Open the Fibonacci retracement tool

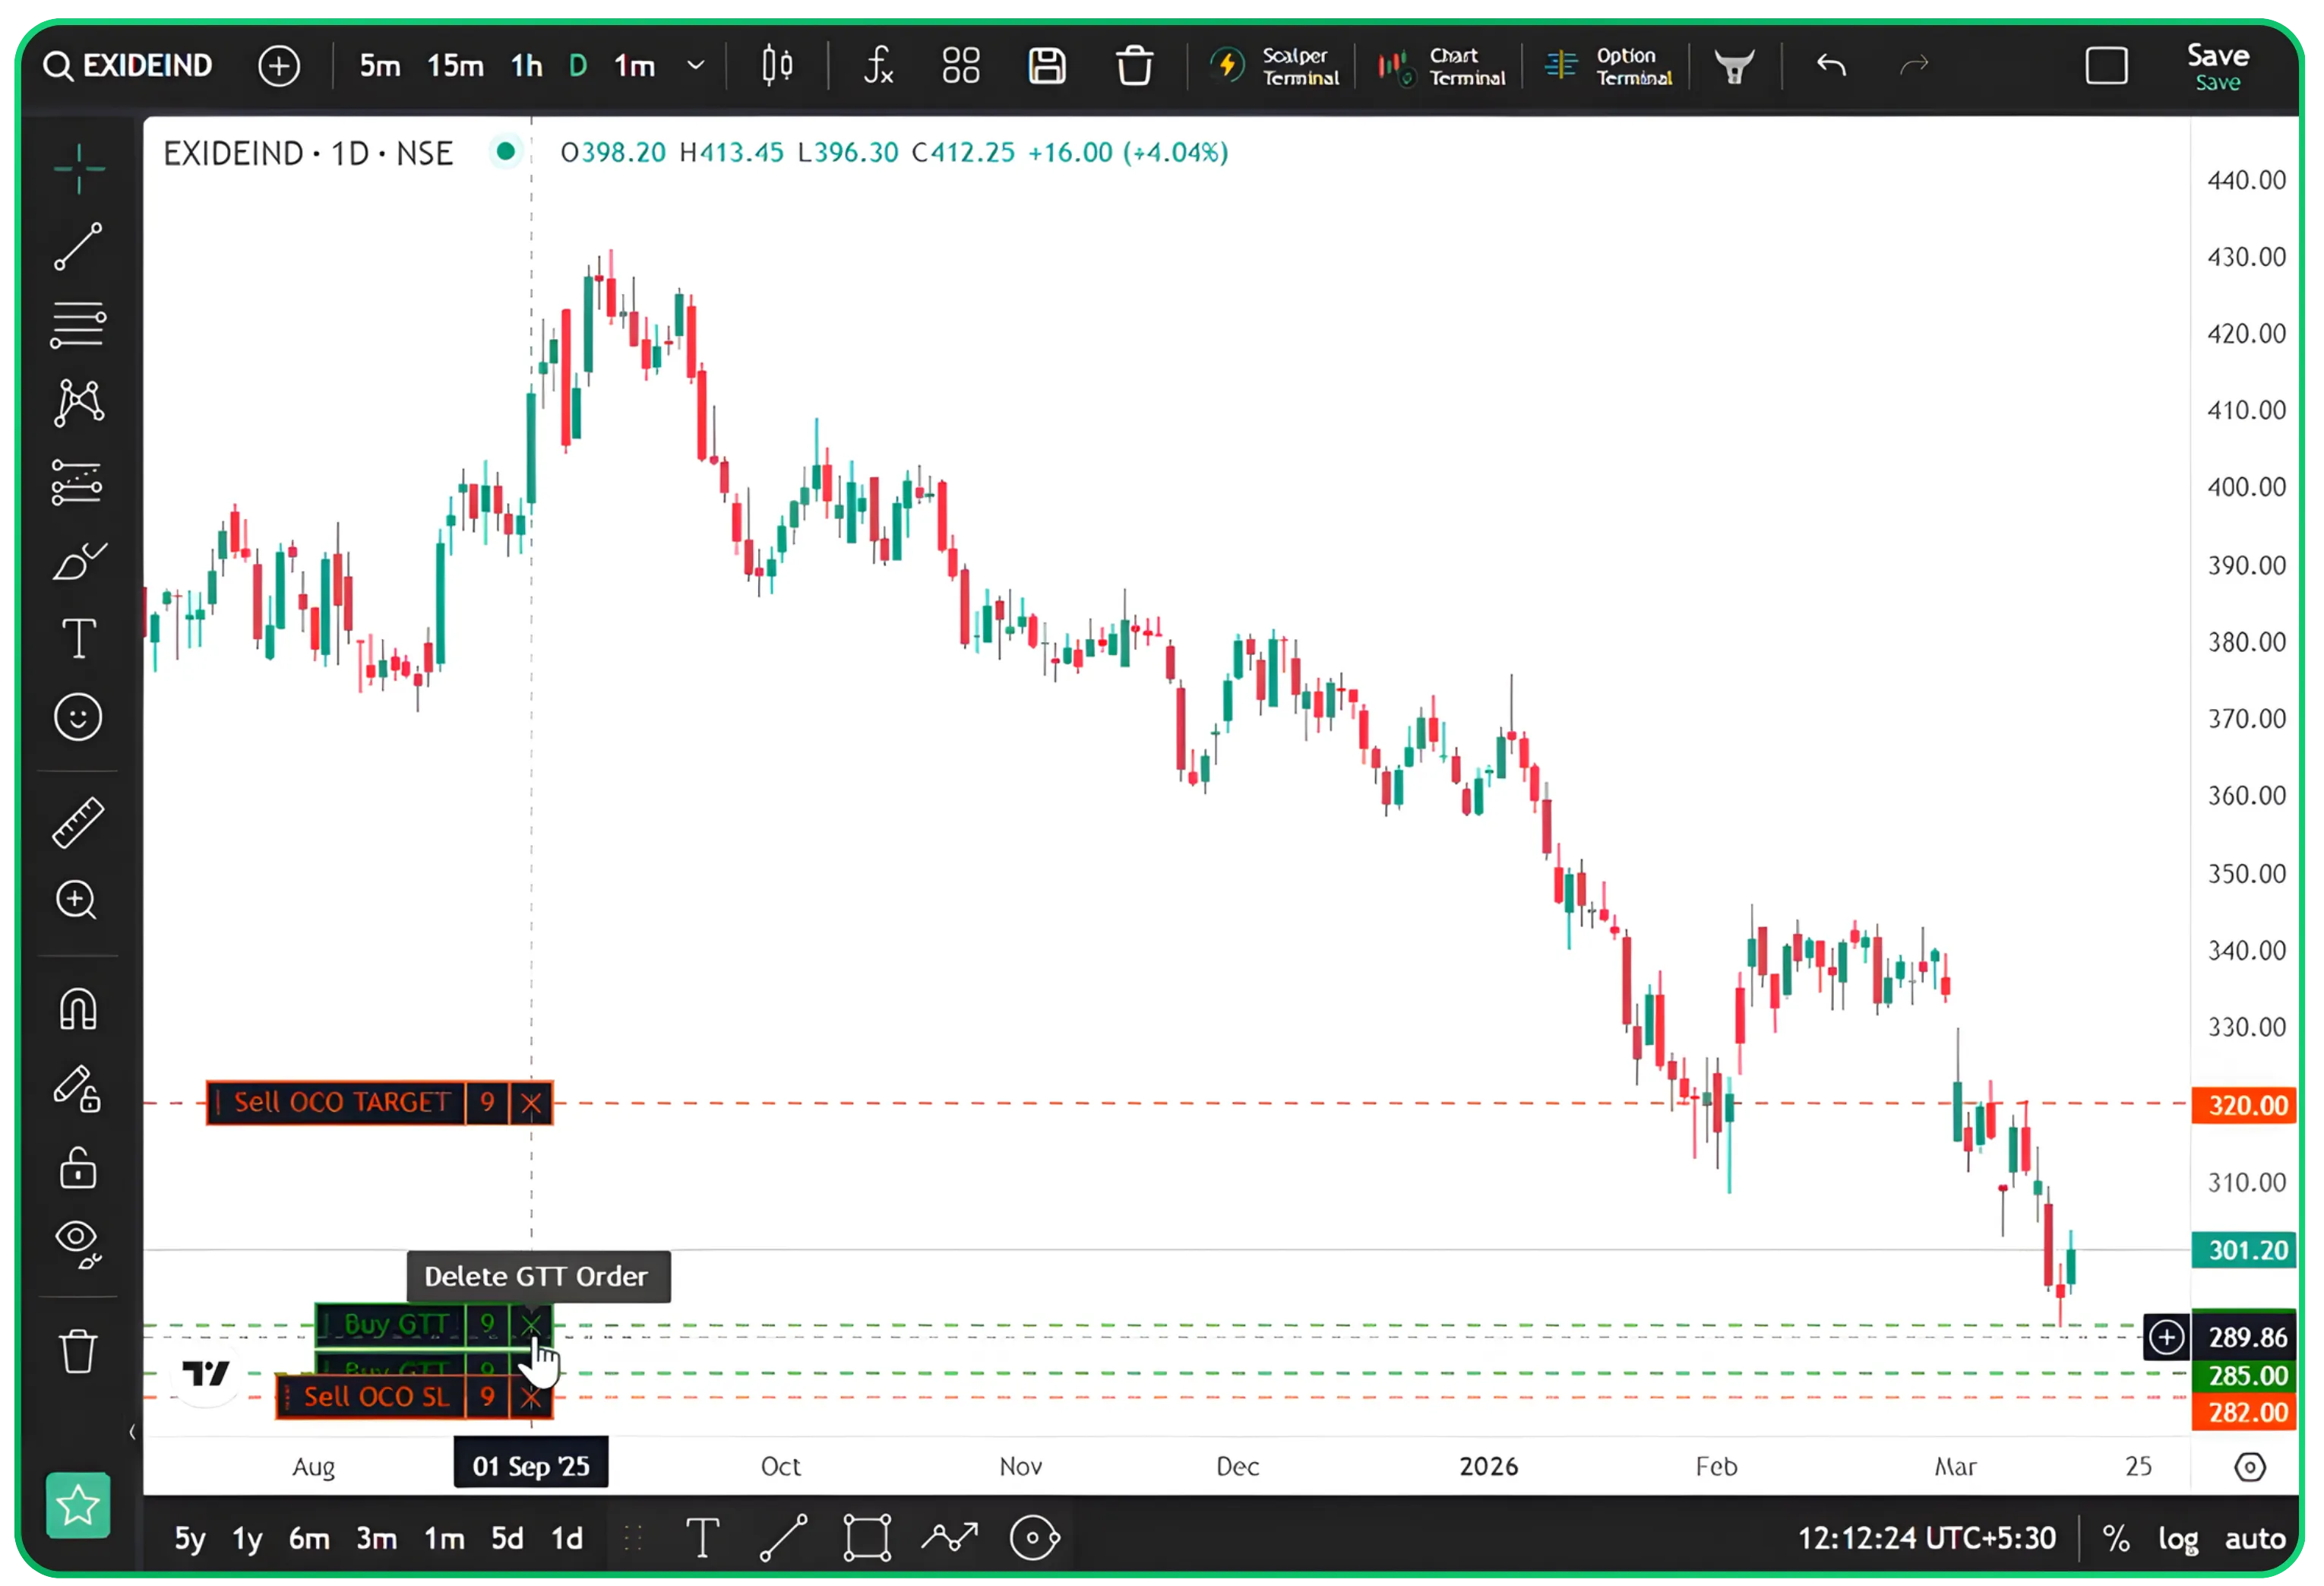pos(78,325)
